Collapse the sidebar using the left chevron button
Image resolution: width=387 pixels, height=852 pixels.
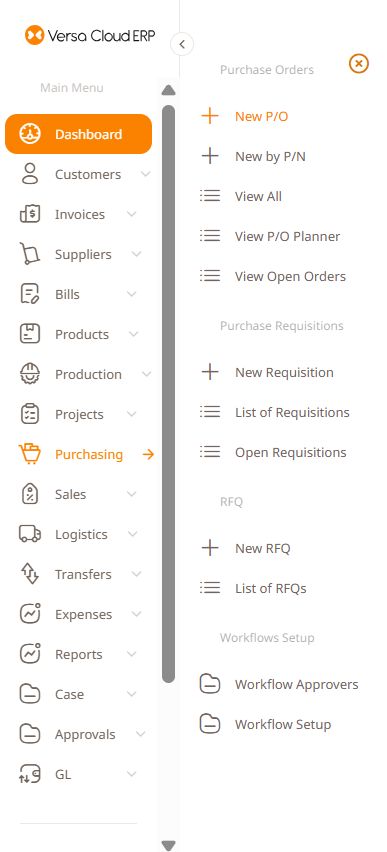[x=182, y=44]
